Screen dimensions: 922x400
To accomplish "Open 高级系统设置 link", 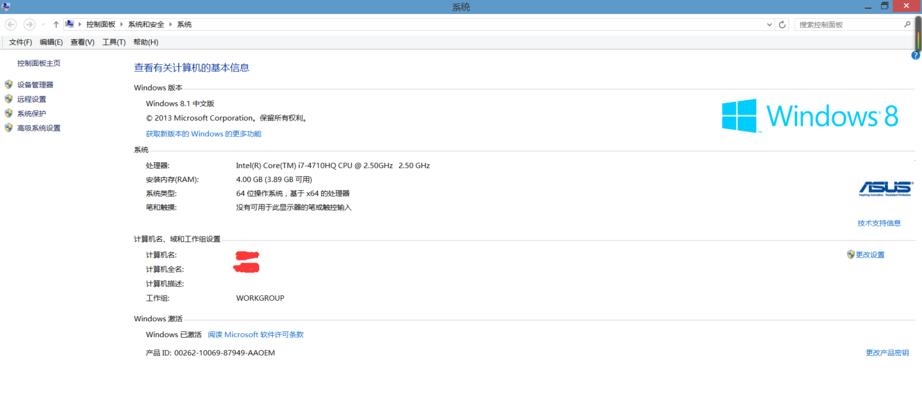I will pyautogui.click(x=39, y=128).
